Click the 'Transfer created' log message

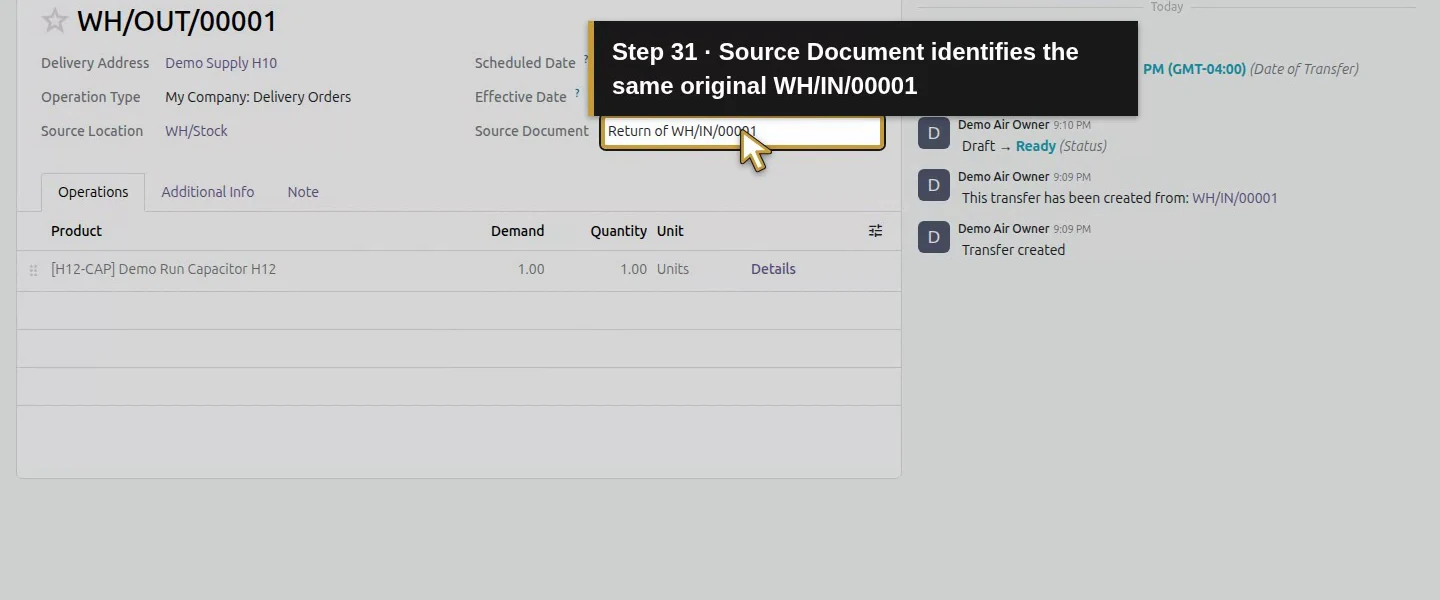point(1013,250)
